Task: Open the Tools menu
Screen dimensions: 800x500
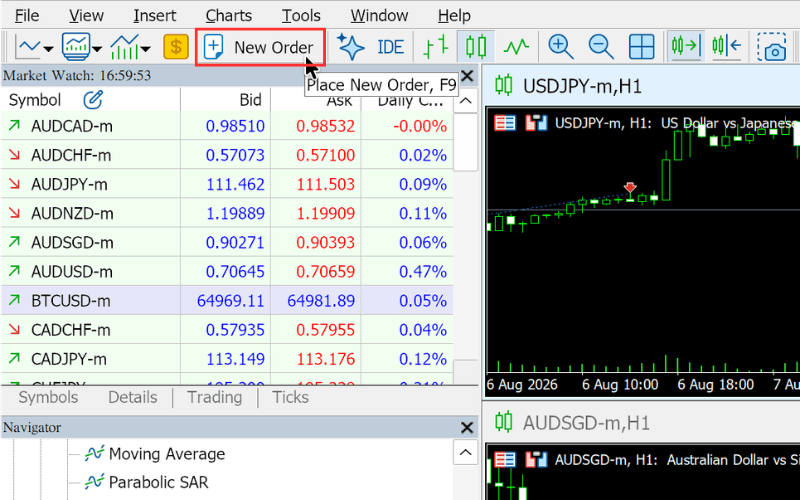Action: (x=301, y=16)
